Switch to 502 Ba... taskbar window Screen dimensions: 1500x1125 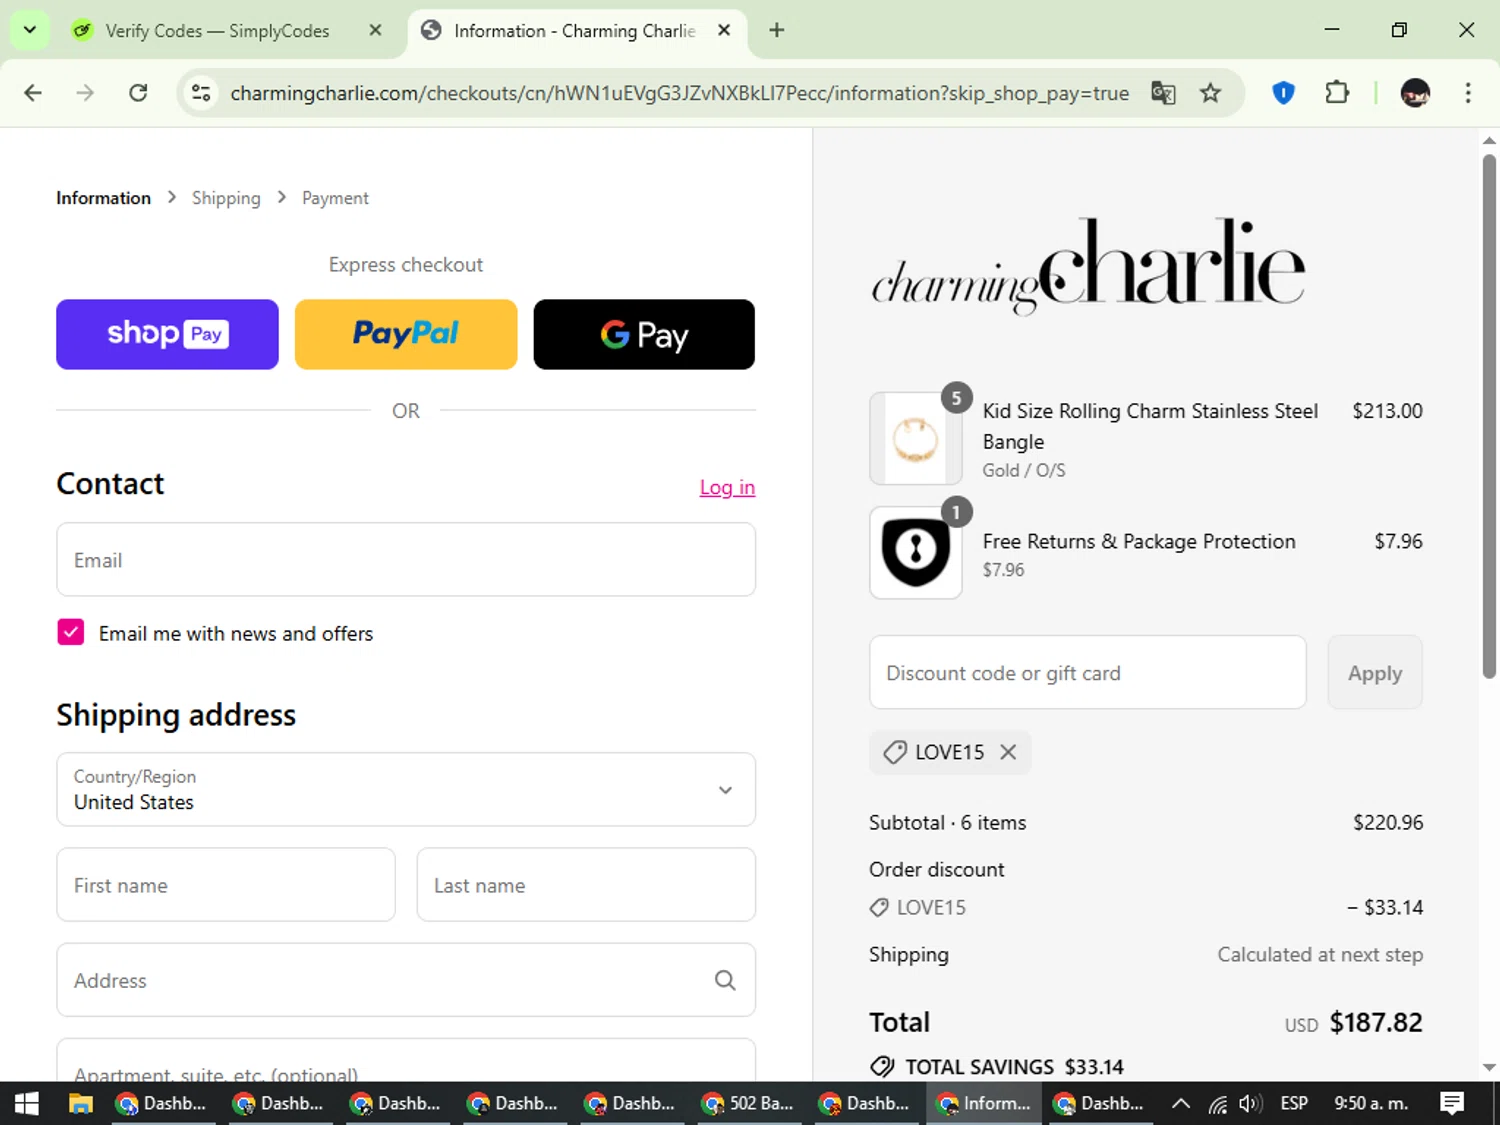coord(749,1103)
